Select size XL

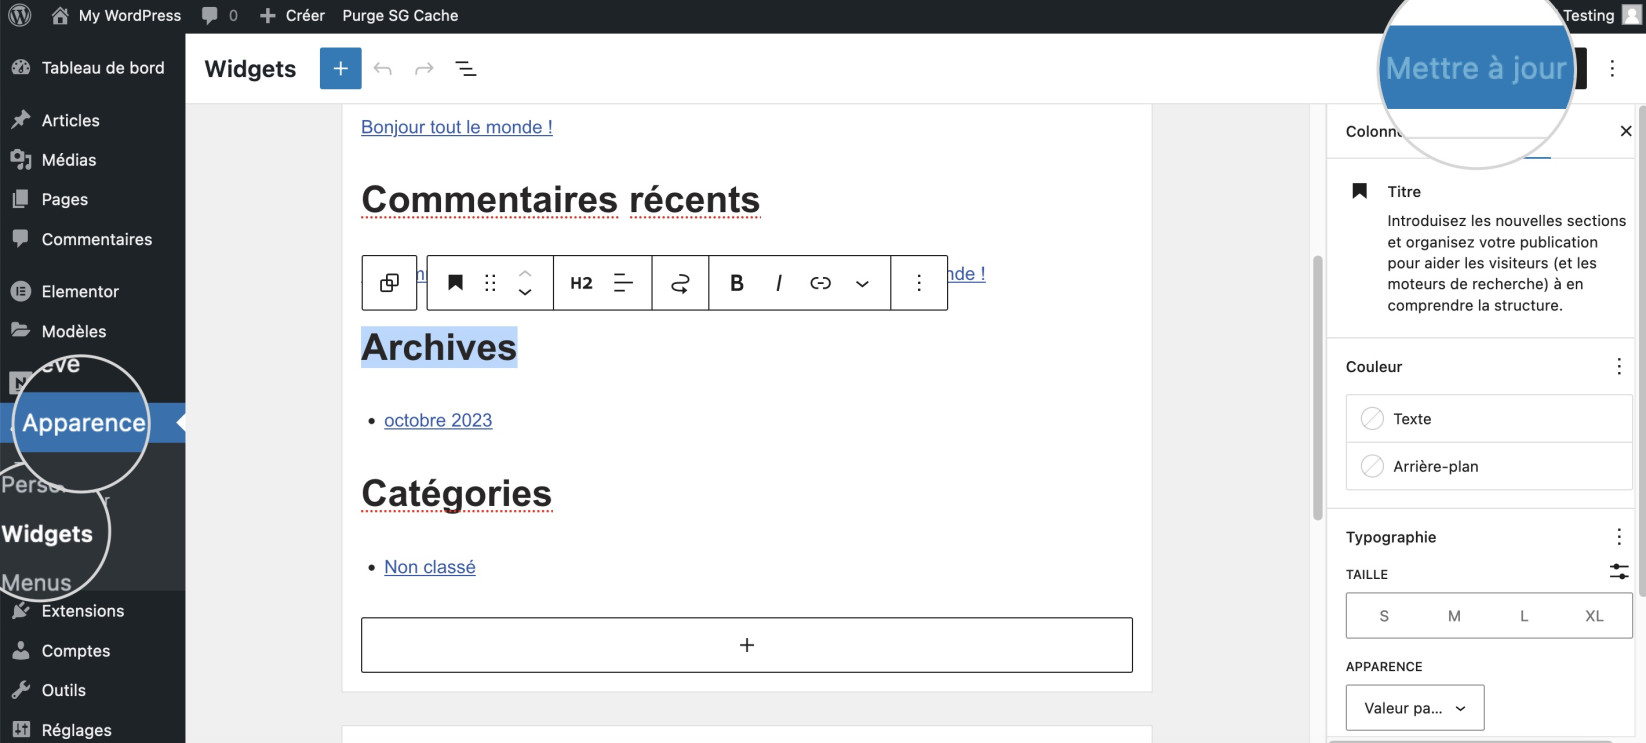[1594, 616]
